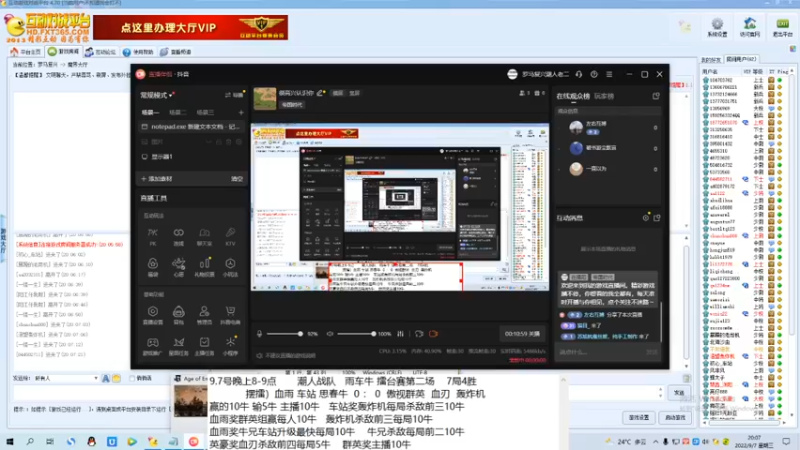This screenshot has width=800, height=450.
Task: Add a new scene with plus button
Action: [x=241, y=112]
